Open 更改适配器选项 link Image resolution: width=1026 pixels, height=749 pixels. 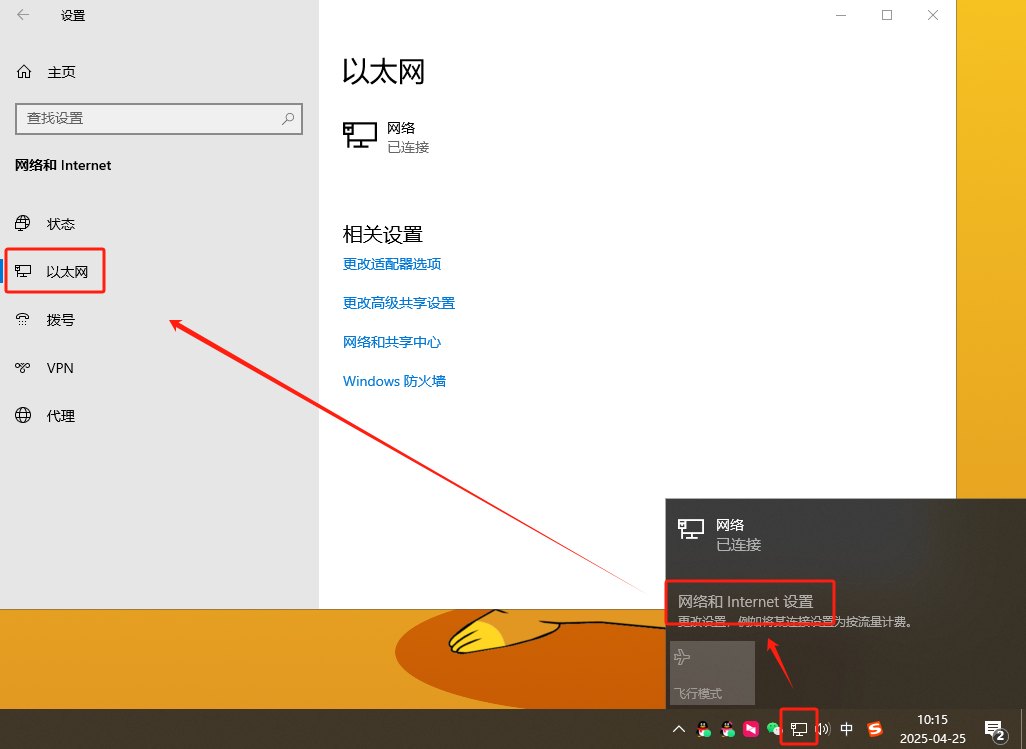[x=393, y=264]
